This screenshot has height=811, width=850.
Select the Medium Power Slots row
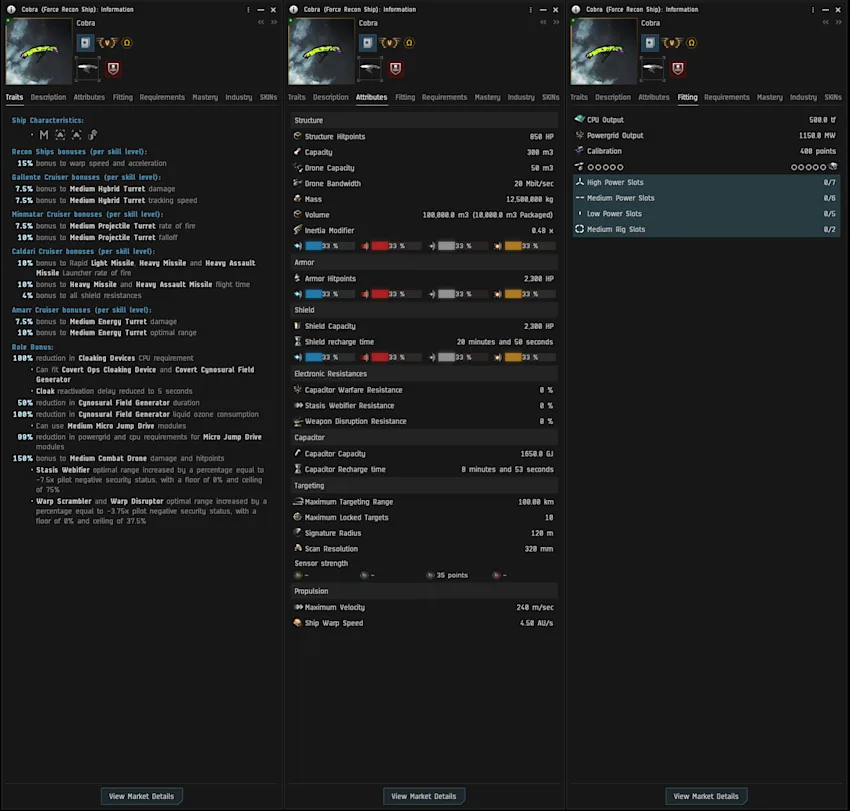(706, 198)
